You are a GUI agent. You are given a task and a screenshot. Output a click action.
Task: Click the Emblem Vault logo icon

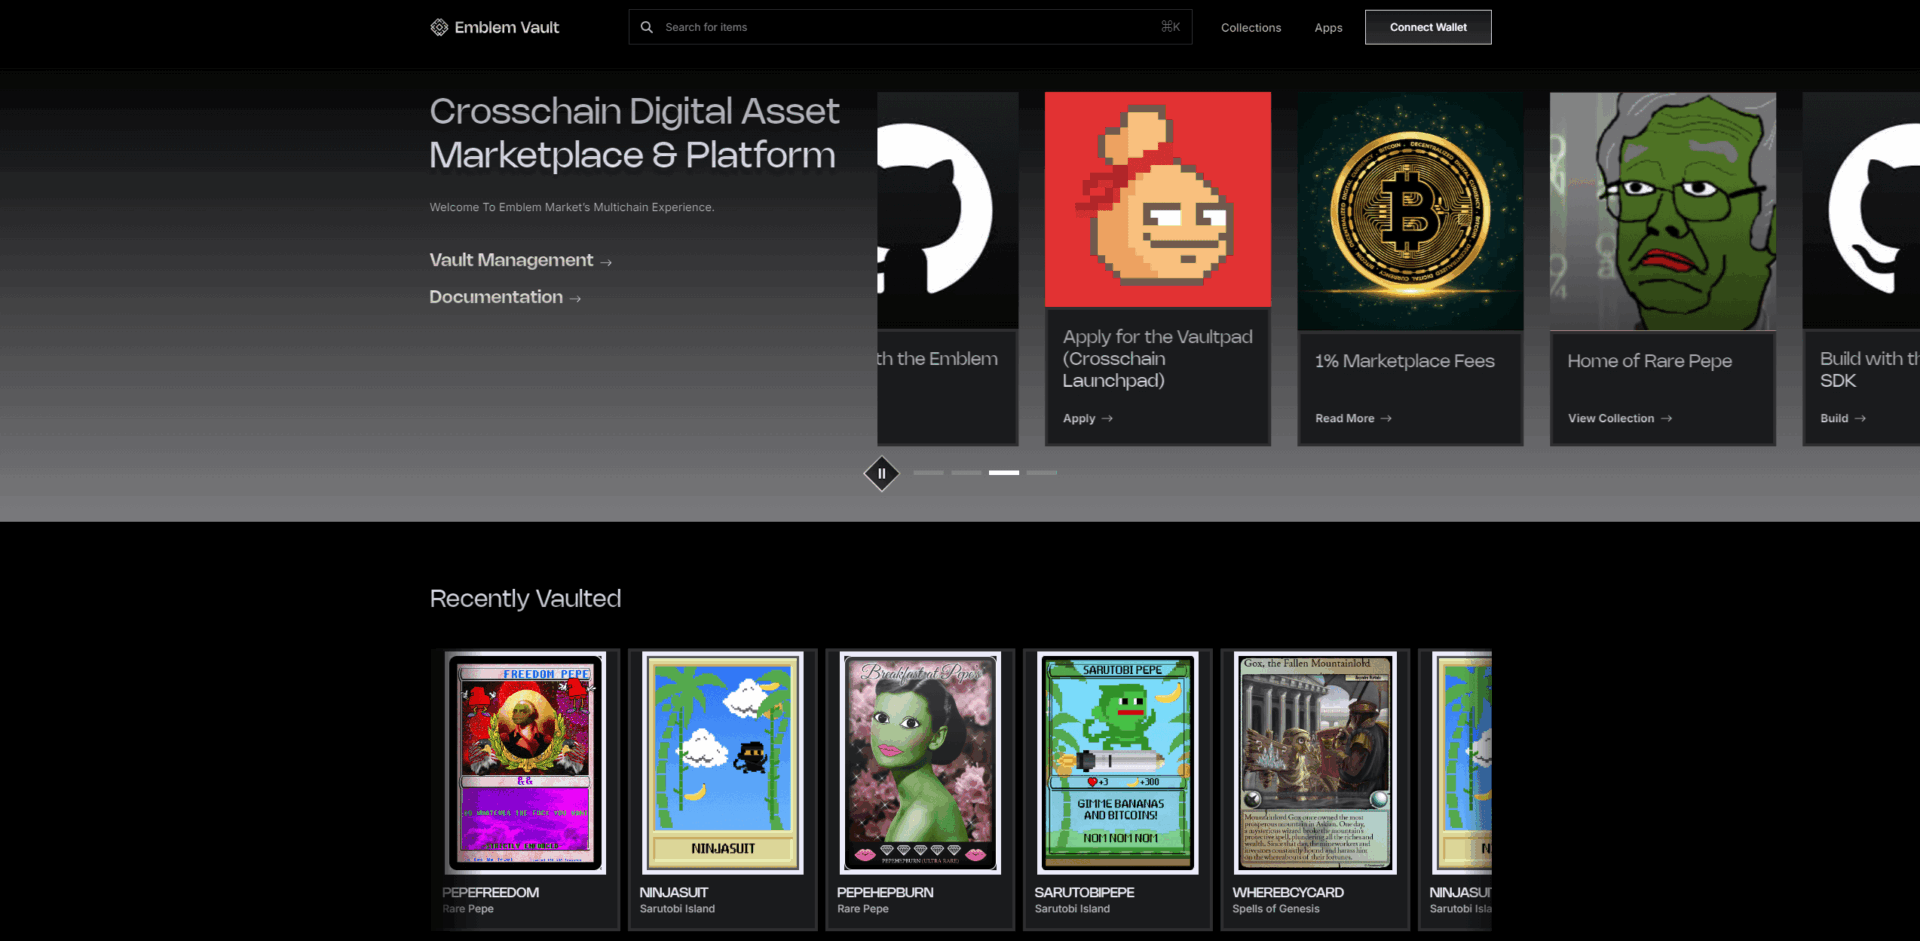(x=439, y=27)
